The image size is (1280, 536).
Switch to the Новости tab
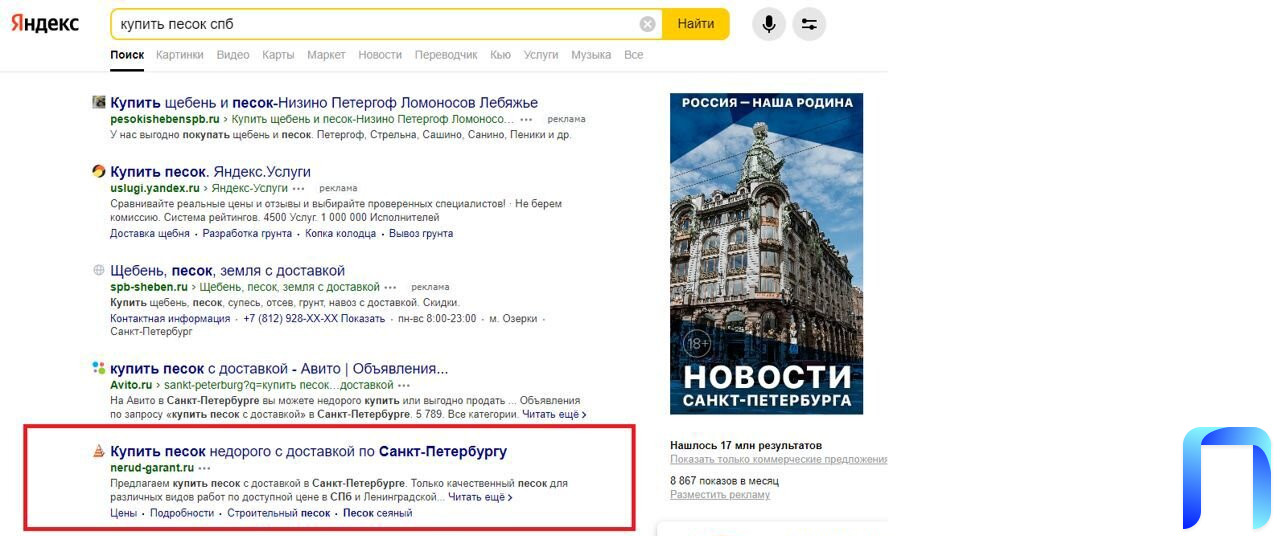pos(380,55)
